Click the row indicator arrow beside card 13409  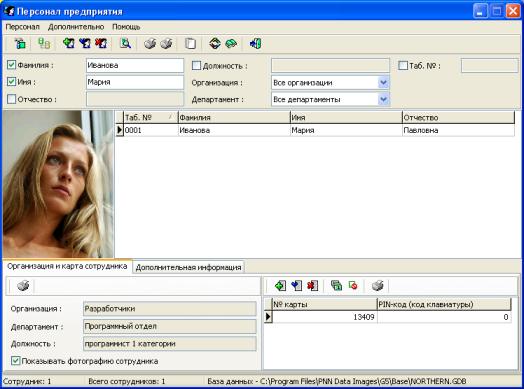point(268,316)
